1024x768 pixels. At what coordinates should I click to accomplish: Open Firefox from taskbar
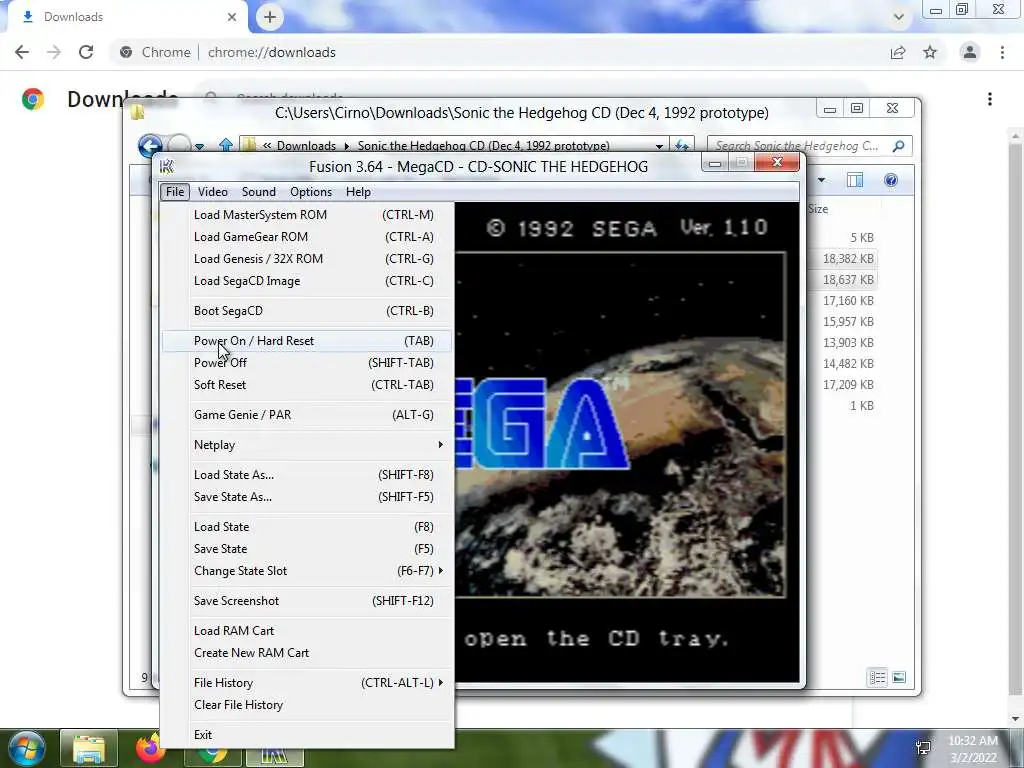click(150, 748)
